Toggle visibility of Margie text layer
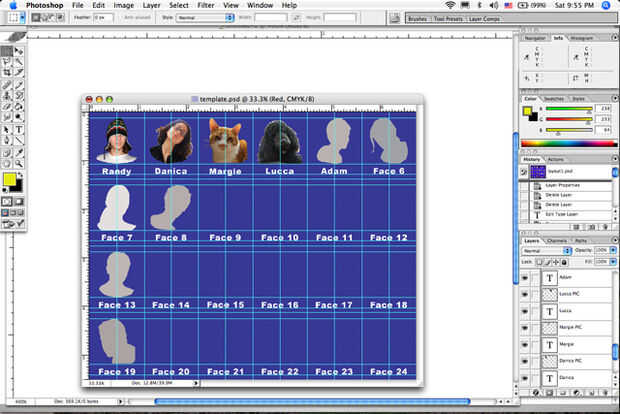The width and height of the screenshot is (620, 414). [x=525, y=345]
